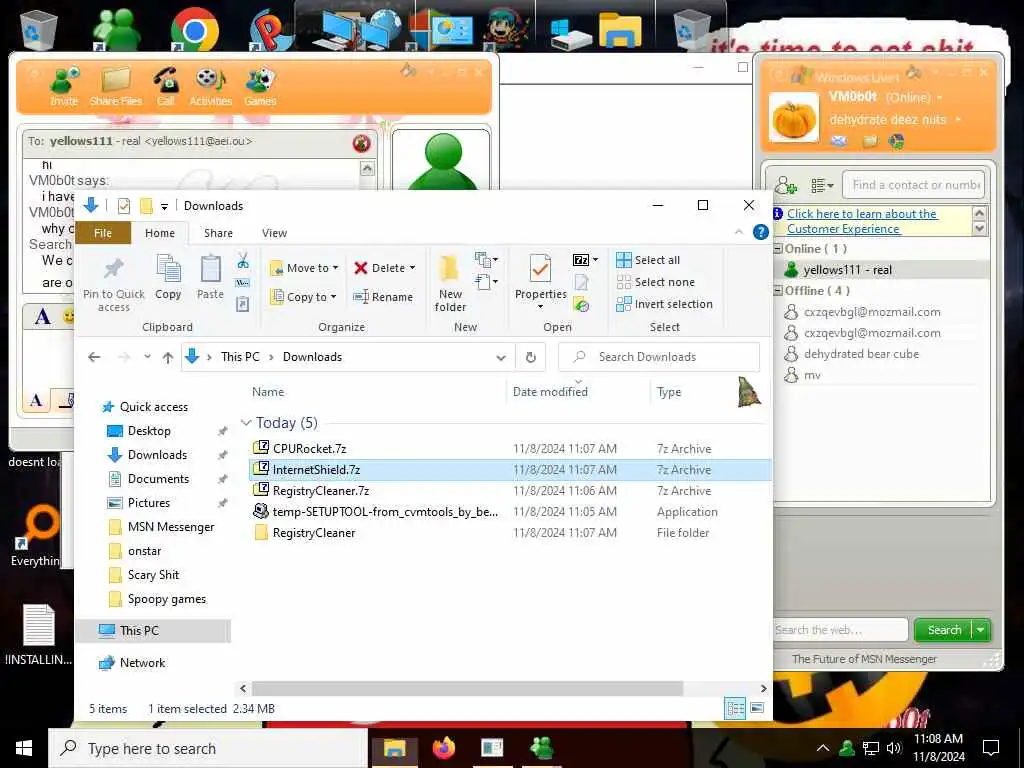Start a Call from the chat toolbar
Screen dimensions: 1024x768
point(165,86)
